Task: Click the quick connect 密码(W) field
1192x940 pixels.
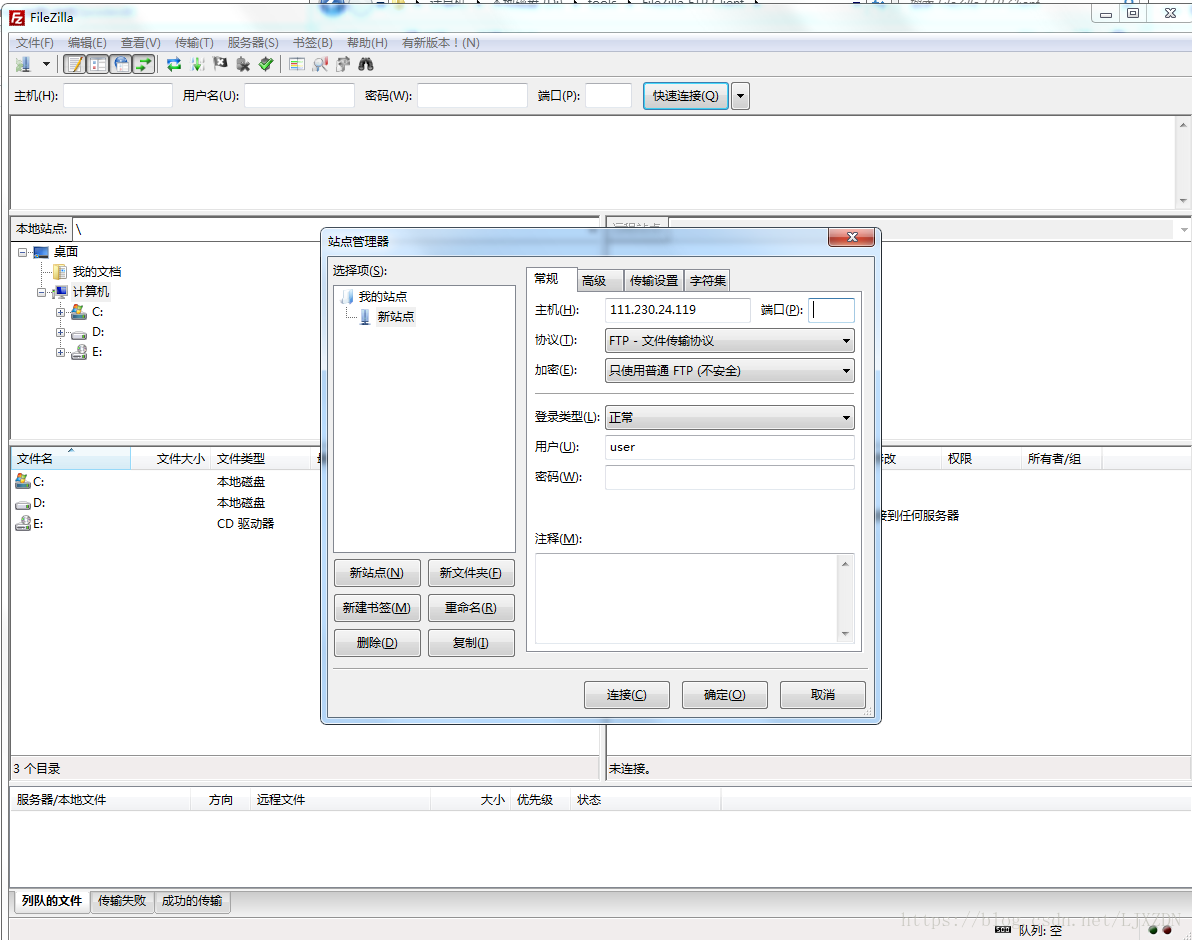Action: coord(472,96)
